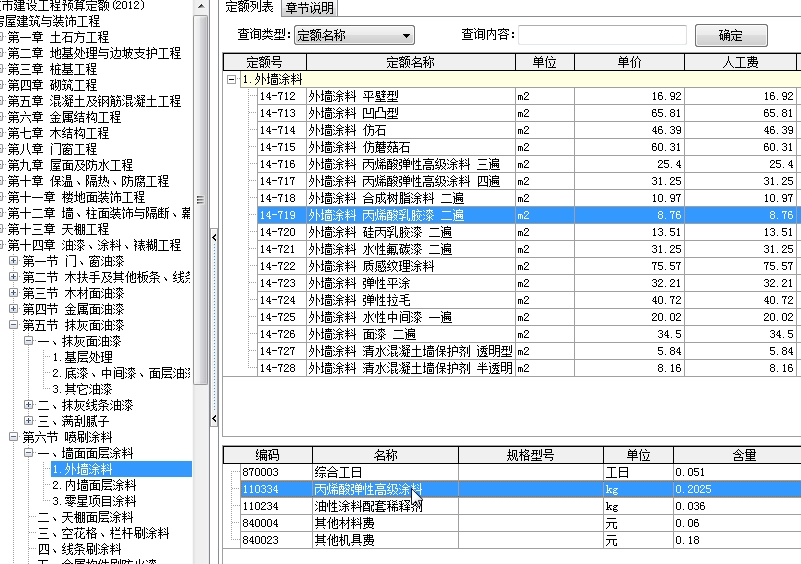This screenshot has width=801, height=564.
Task: Select material row 110234 油性涂料配套稀释剂
Action: (521, 506)
